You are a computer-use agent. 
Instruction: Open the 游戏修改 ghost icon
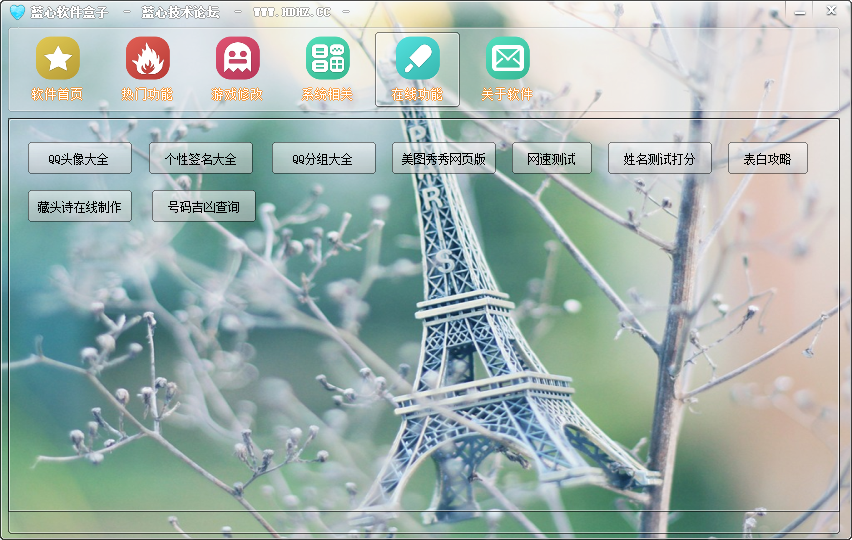[237, 59]
